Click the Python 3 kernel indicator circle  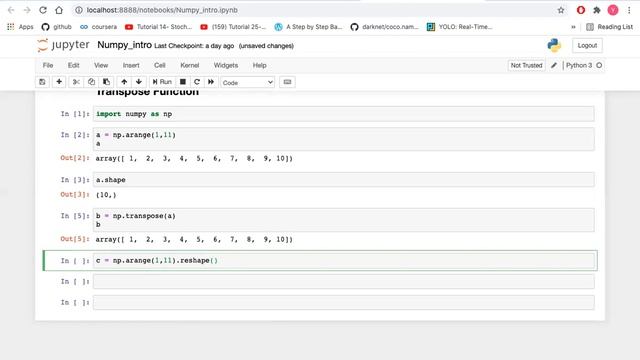599,65
